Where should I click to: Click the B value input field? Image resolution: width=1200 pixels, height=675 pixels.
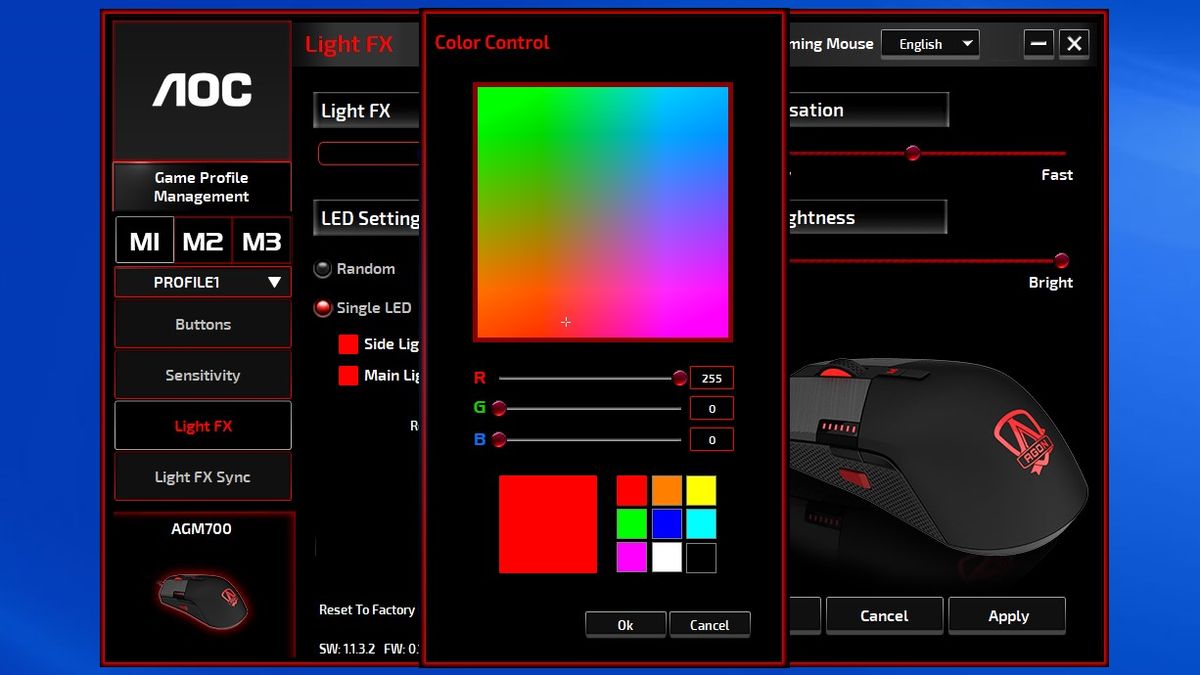coord(711,439)
